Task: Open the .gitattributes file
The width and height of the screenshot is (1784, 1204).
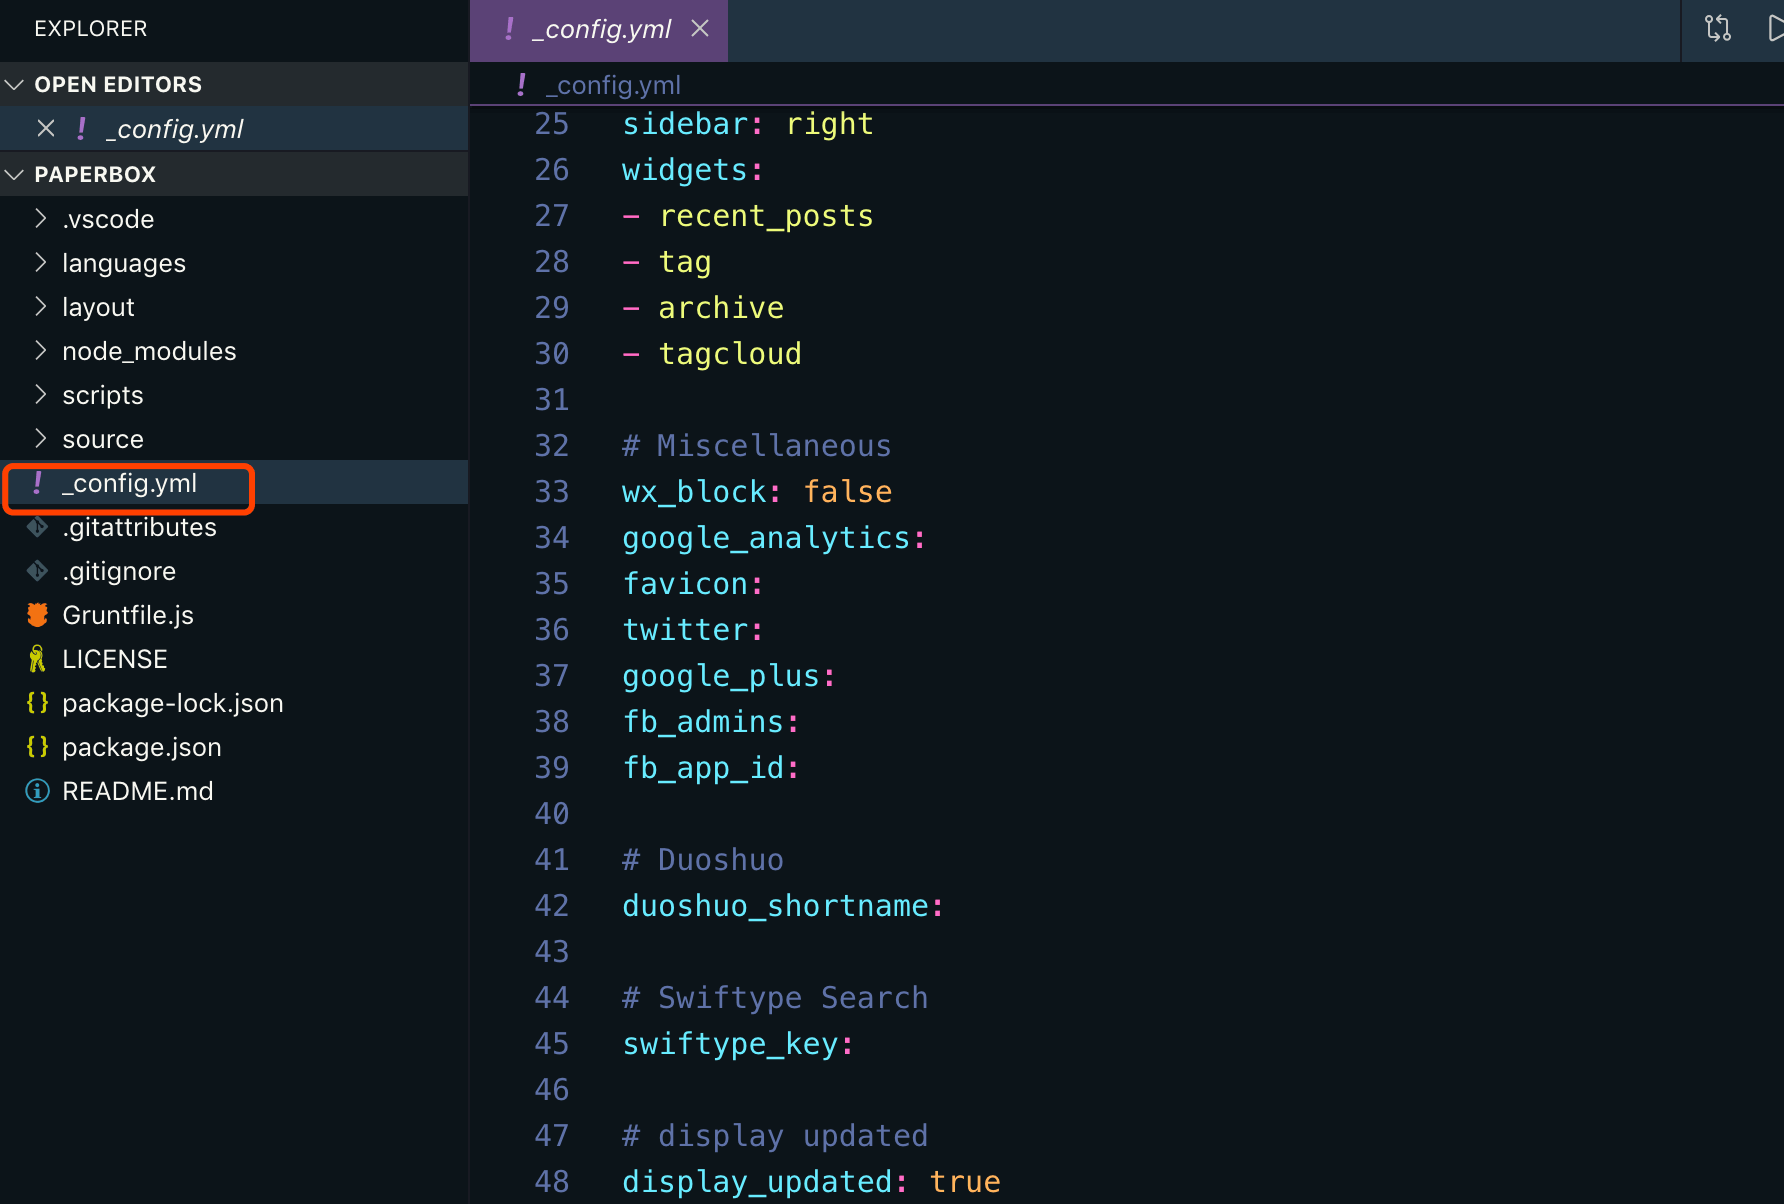Action: tap(139, 527)
